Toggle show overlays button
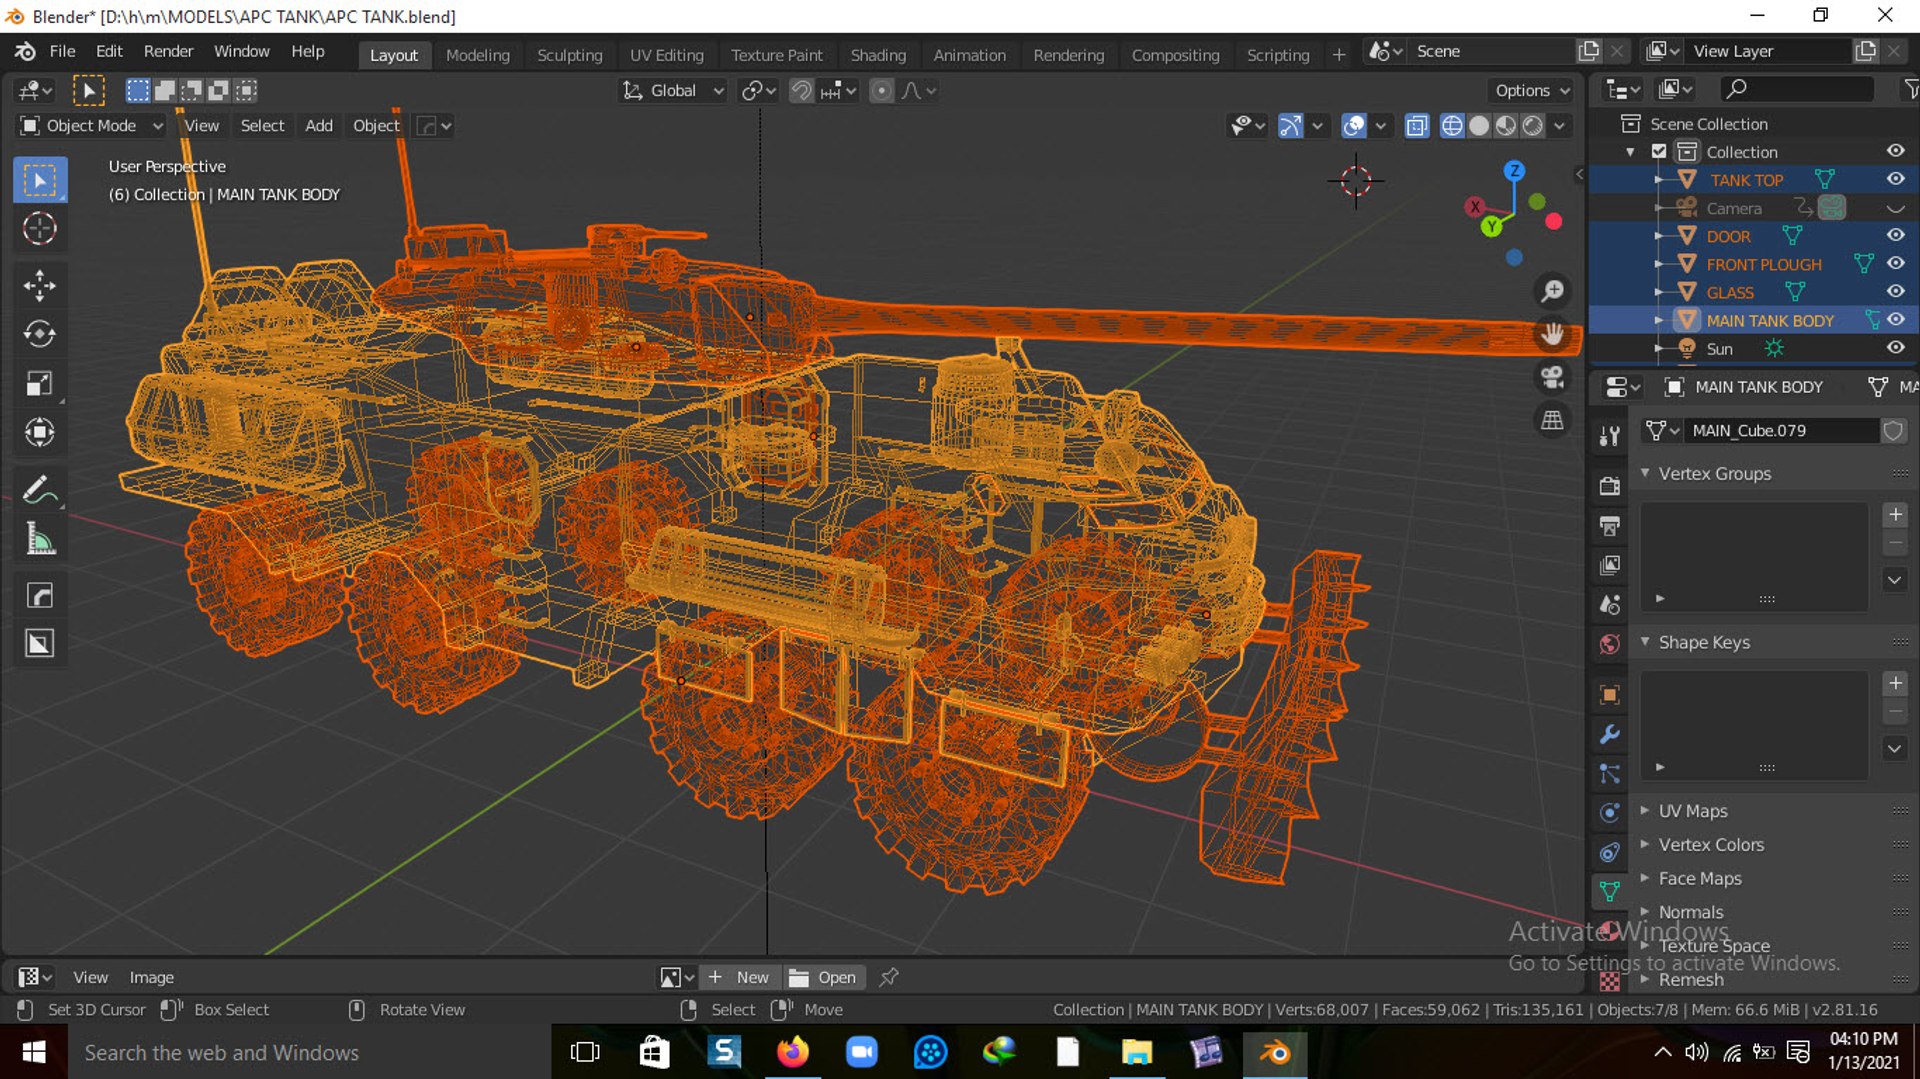The width and height of the screenshot is (1920, 1079). point(1354,125)
